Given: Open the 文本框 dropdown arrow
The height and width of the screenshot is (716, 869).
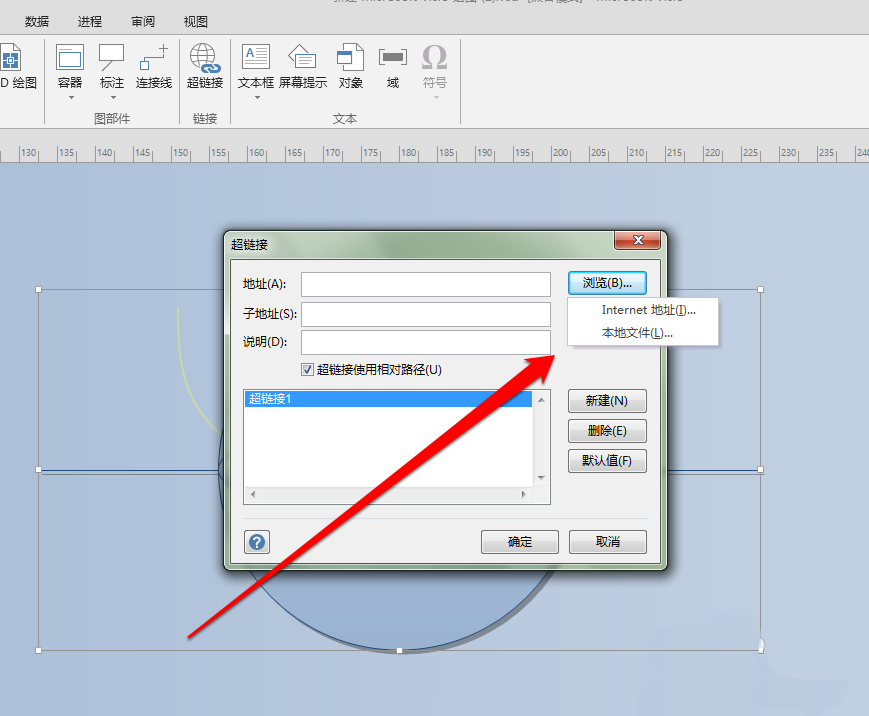Looking at the screenshot, I should coord(255,96).
